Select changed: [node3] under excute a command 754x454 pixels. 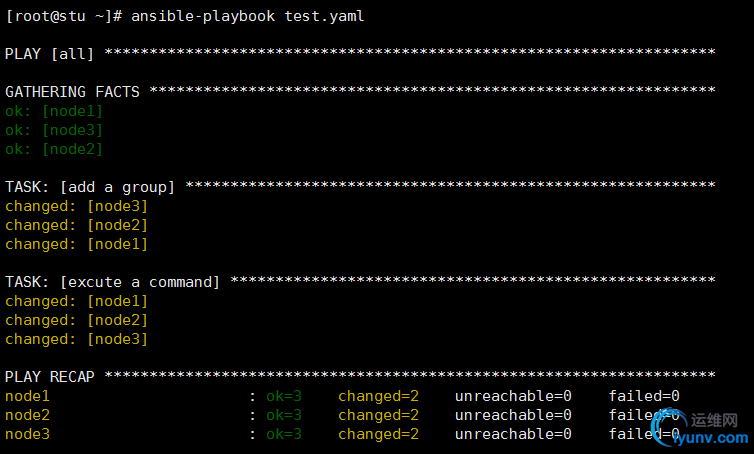[76, 339]
